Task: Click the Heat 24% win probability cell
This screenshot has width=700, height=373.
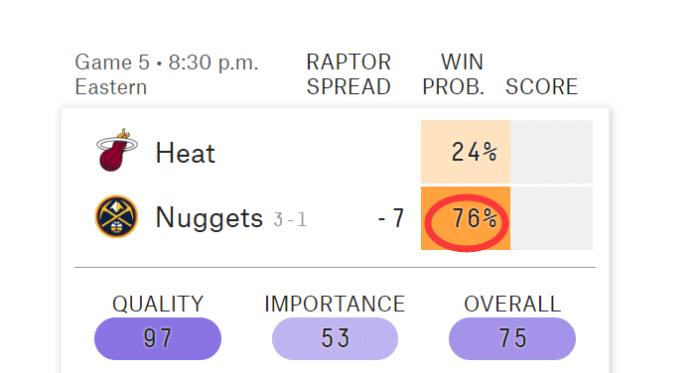Action: coord(466,152)
